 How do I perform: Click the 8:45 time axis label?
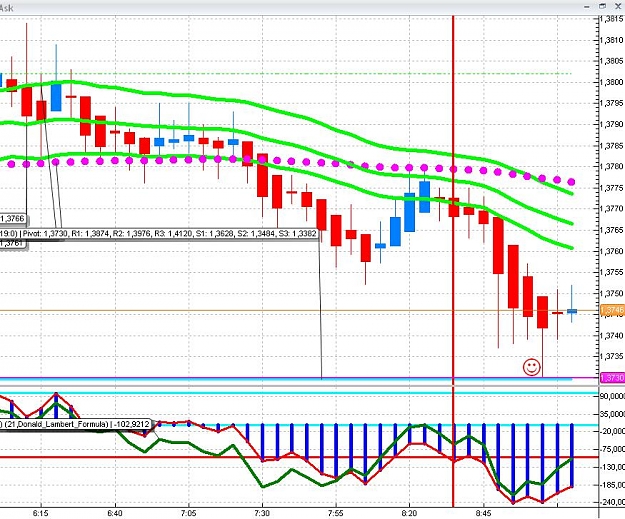(x=483, y=513)
